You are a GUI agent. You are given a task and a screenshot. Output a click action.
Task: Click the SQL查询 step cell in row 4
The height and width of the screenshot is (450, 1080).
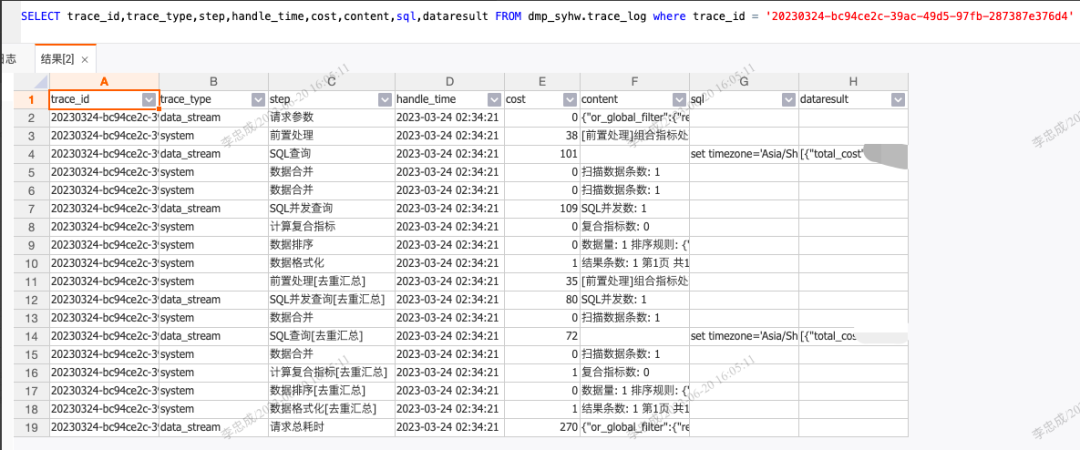point(331,154)
